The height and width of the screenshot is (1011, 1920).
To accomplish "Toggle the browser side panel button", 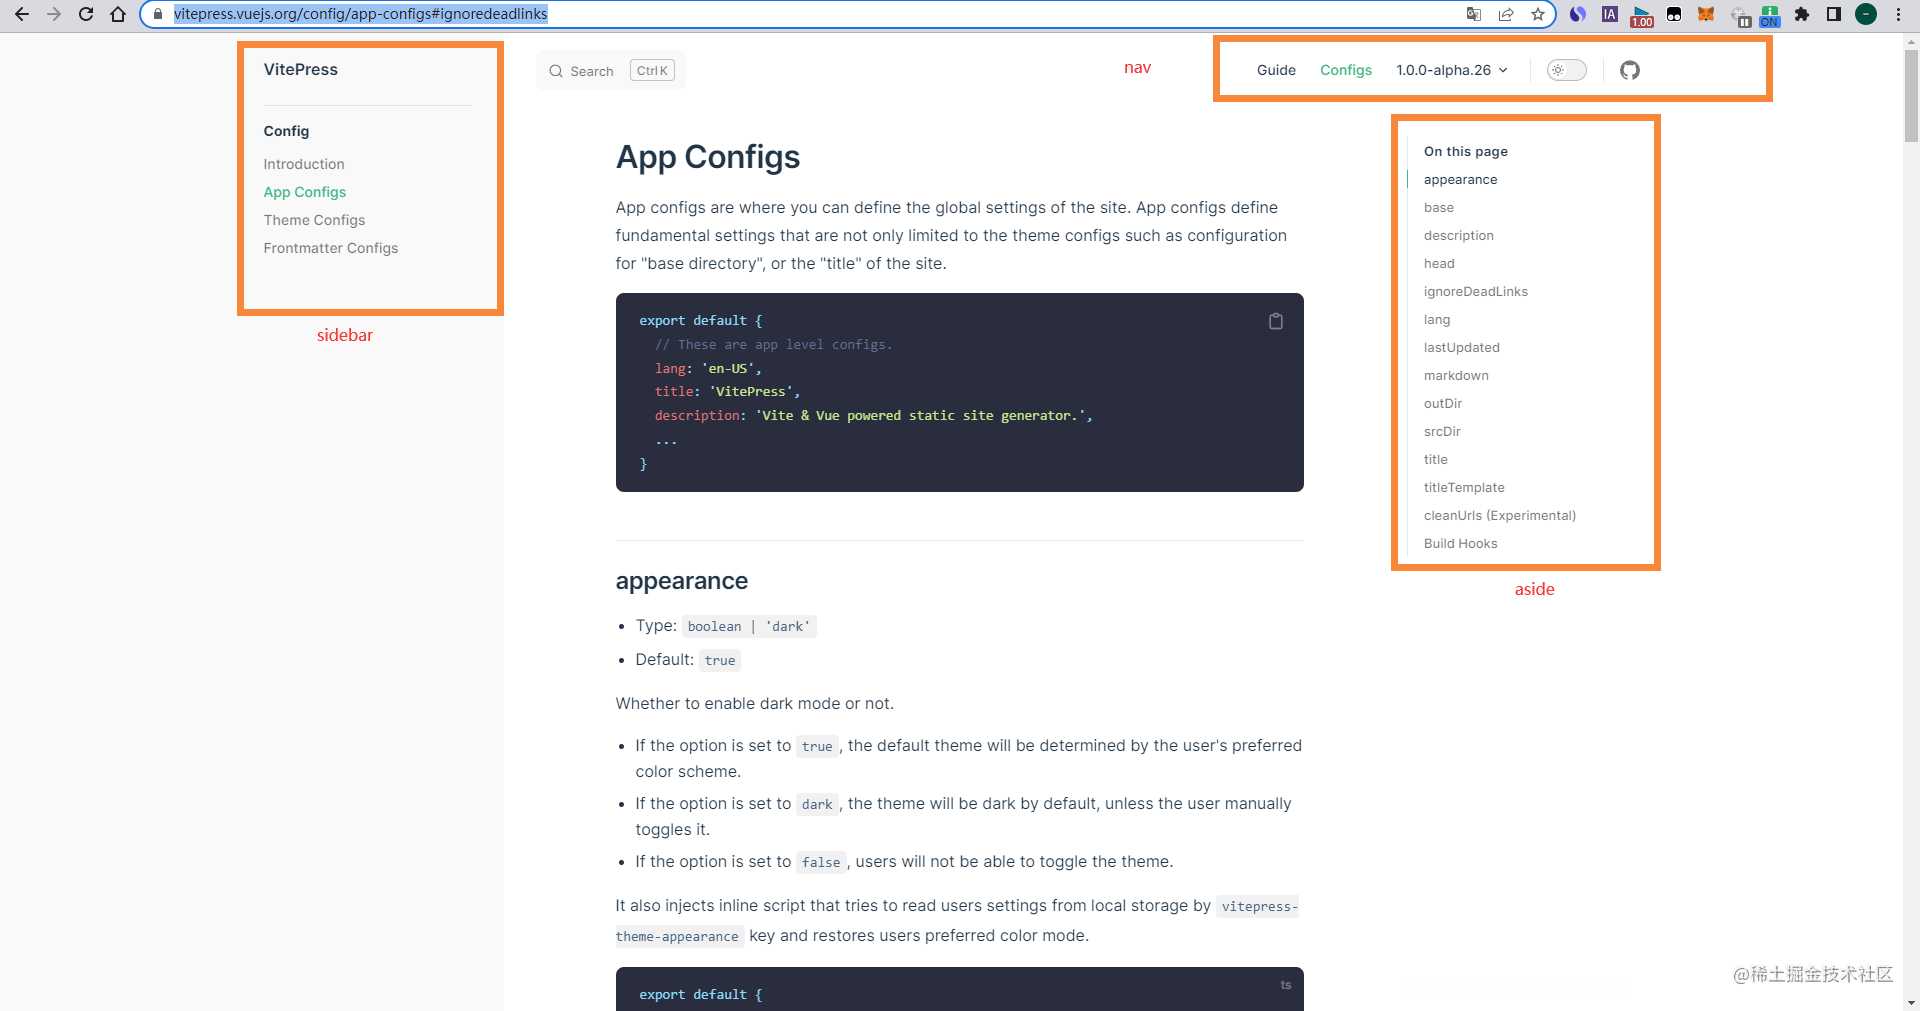I will tap(1833, 14).
